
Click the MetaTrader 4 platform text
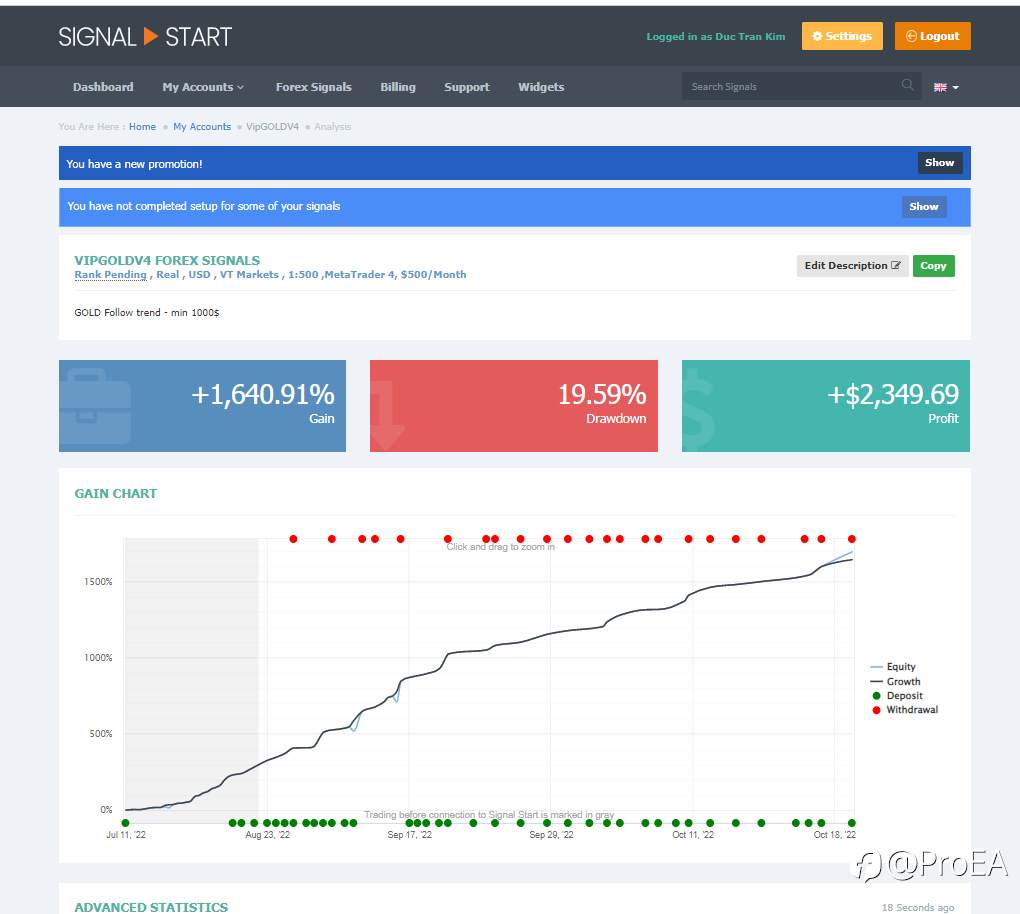tap(360, 275)
